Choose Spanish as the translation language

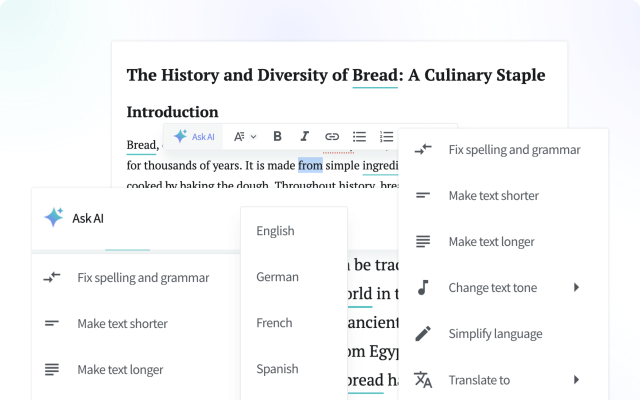pos(277,369)
